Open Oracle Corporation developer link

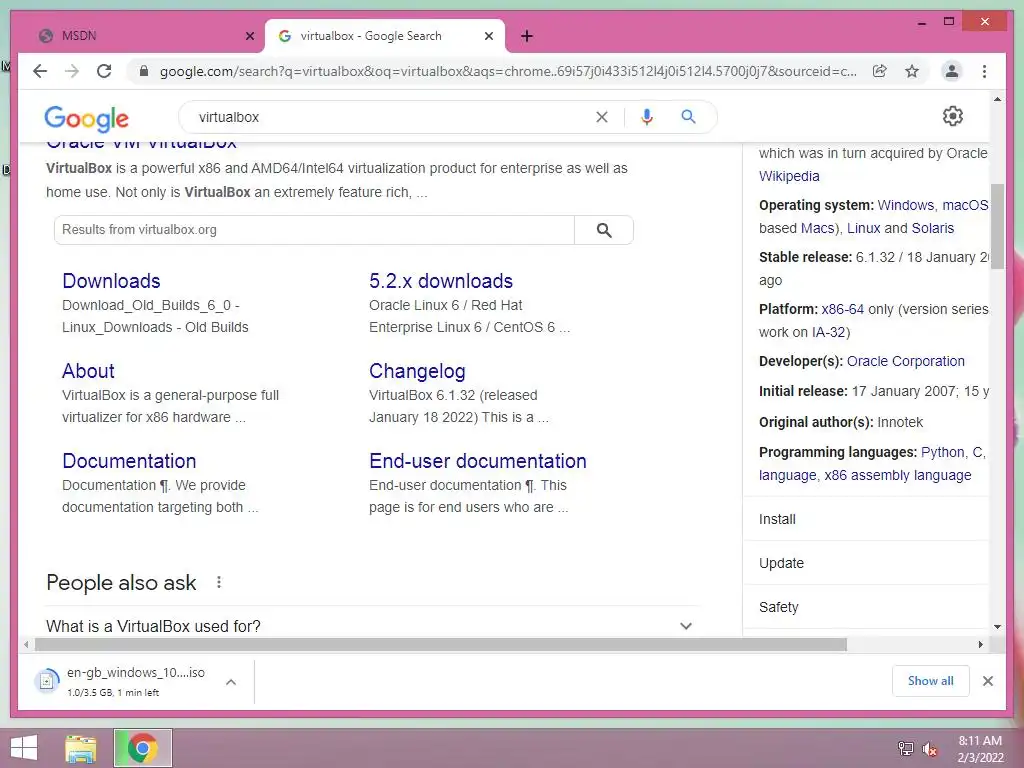[x=905, y=361]
